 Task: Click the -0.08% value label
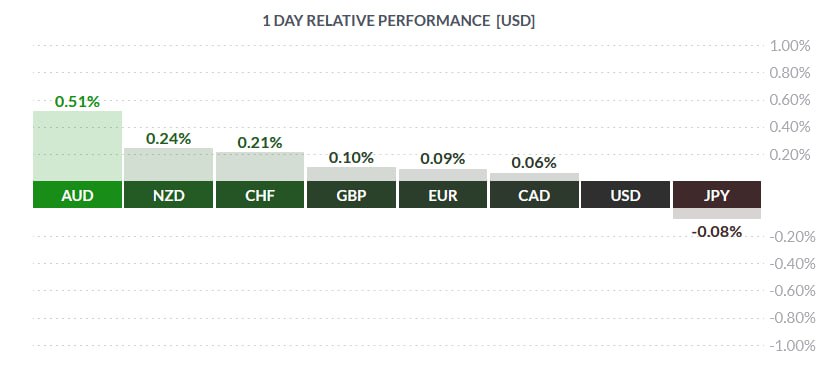[x=717, y=231]
